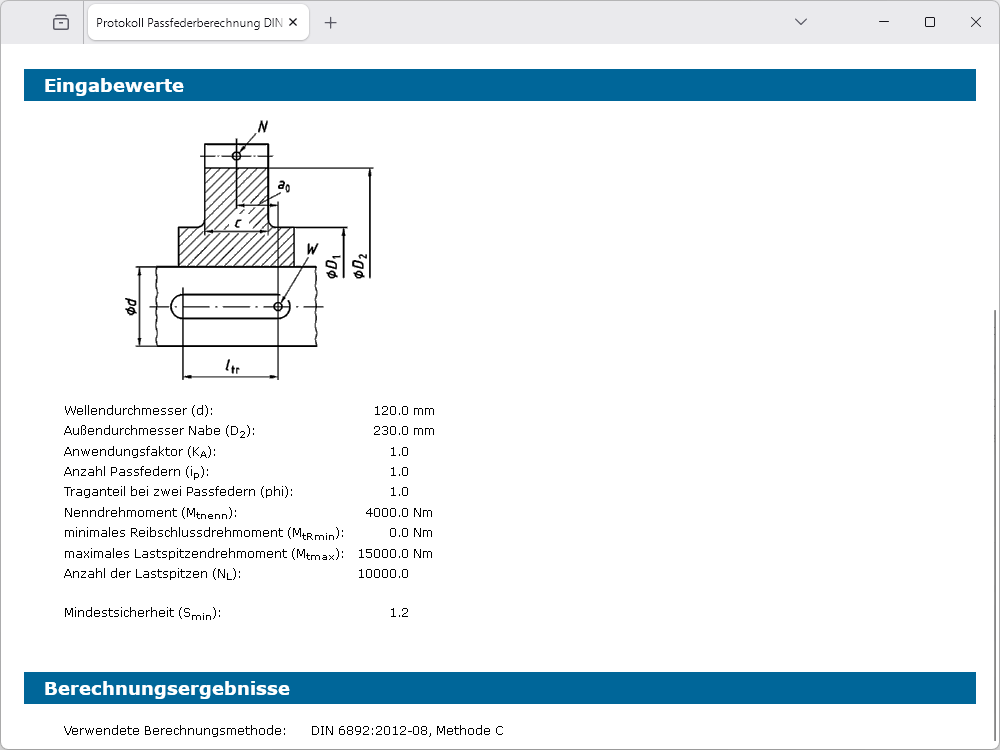This screenshot has width=1000, height=750.
Task: Click the Eingabewerte section header
Action: click(114, 86)
